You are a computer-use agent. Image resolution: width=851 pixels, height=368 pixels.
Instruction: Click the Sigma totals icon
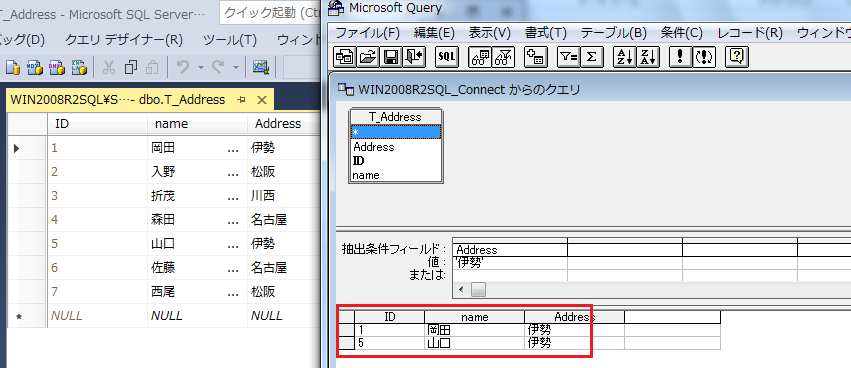[x=592, y=56]
